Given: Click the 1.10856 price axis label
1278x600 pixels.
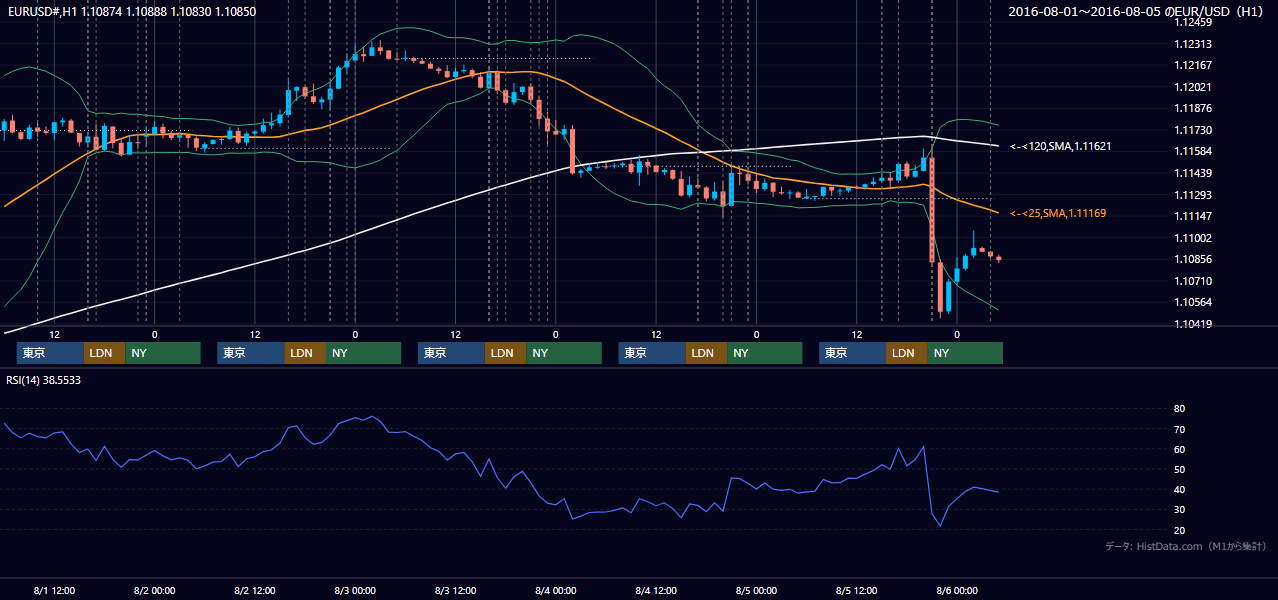Looking at the screenshot, I should pyautogui.click(x=1193, y=259).
